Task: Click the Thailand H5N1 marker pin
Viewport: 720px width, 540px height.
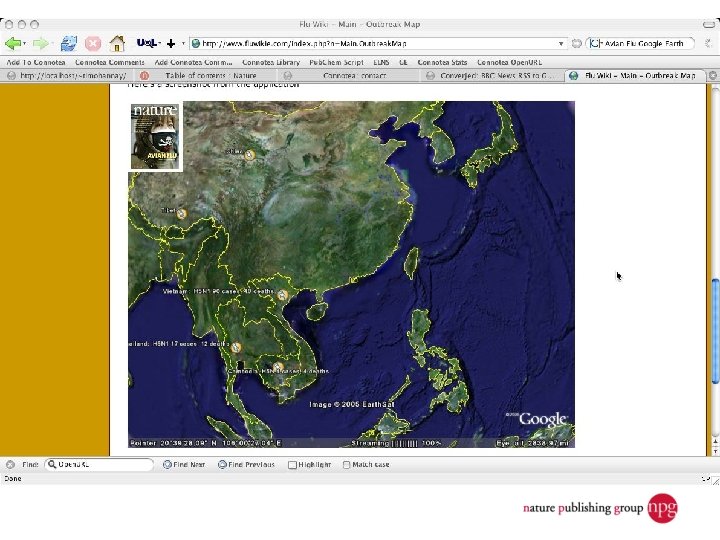Action: [x=236, y=347]
